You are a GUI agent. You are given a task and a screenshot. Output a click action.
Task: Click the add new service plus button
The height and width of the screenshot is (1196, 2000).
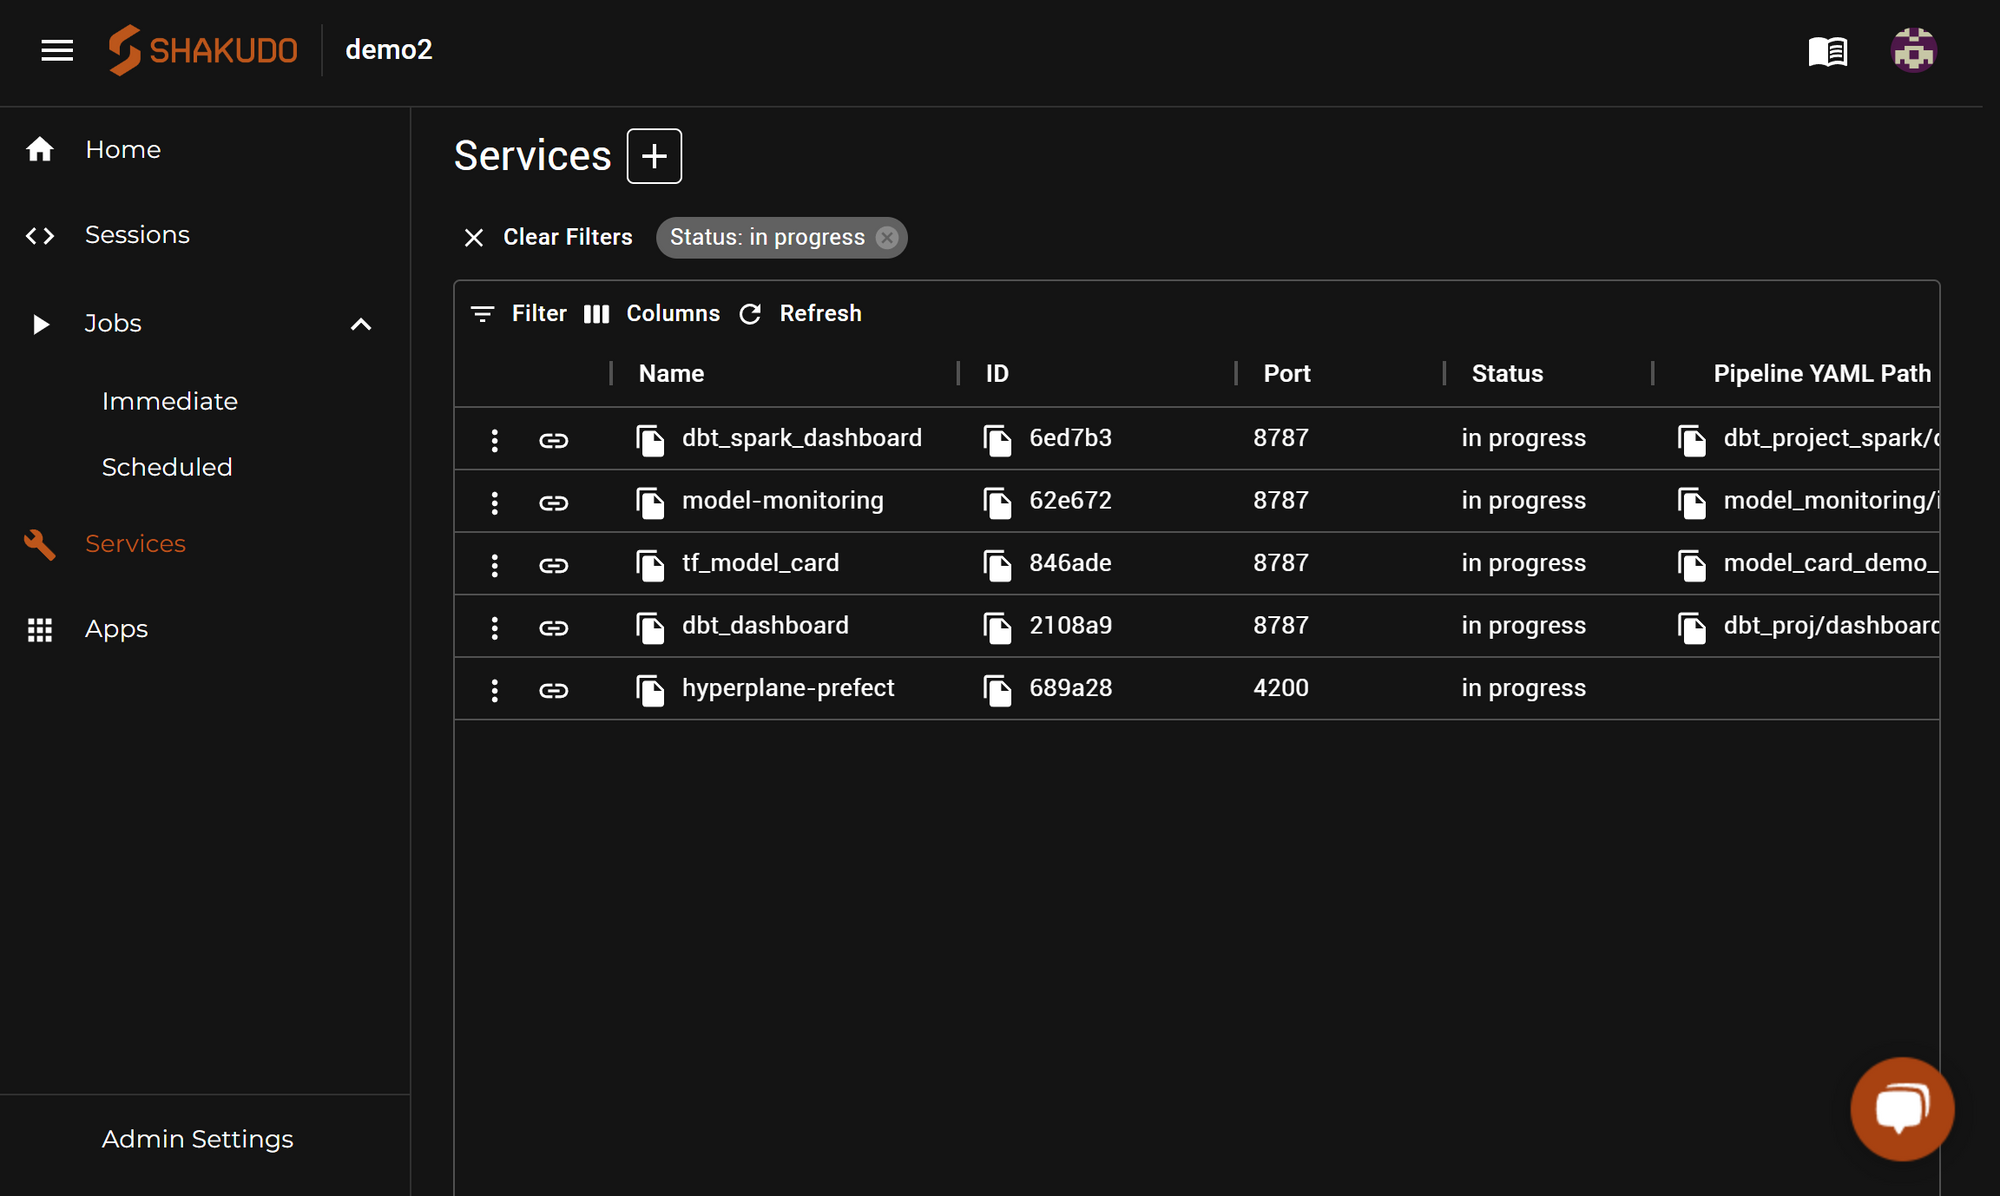click(654, 156)
